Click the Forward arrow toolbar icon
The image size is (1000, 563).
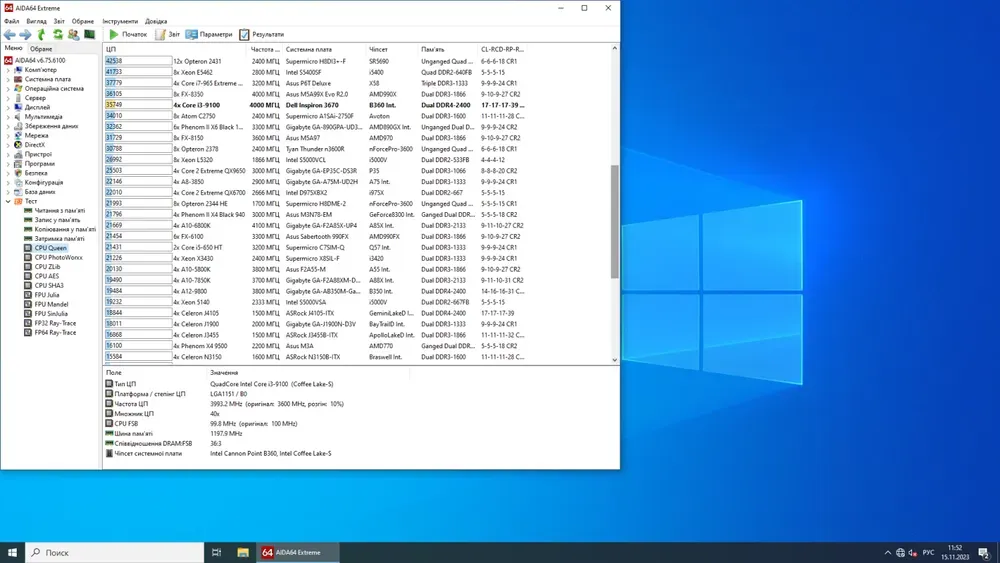(26, 34)
